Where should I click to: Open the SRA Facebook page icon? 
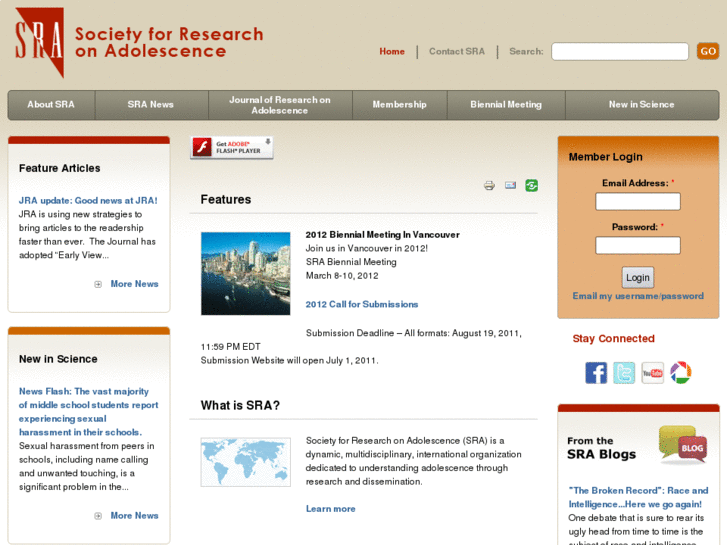(596, 373)
